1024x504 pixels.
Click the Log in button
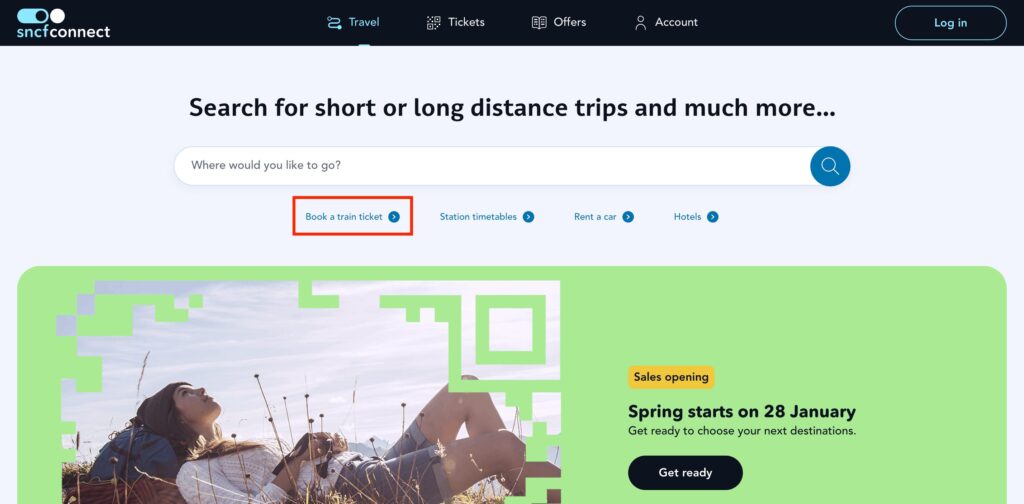[950, 23]
